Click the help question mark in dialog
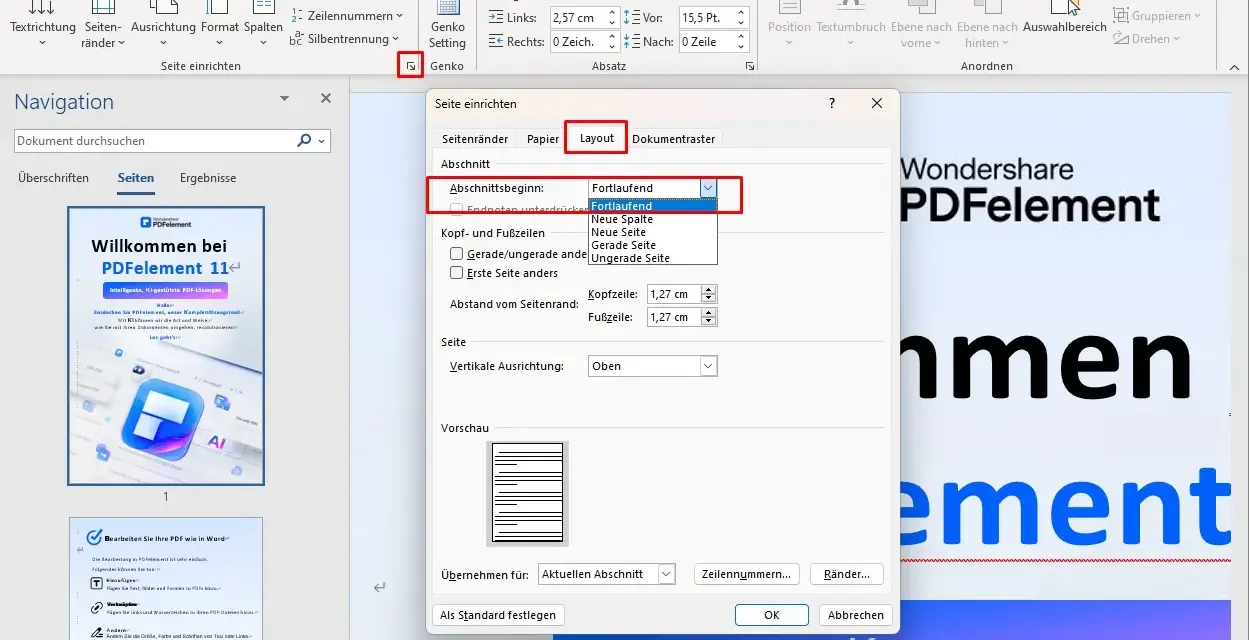The width and height of the screenshot is (1249, 640). 832,103
